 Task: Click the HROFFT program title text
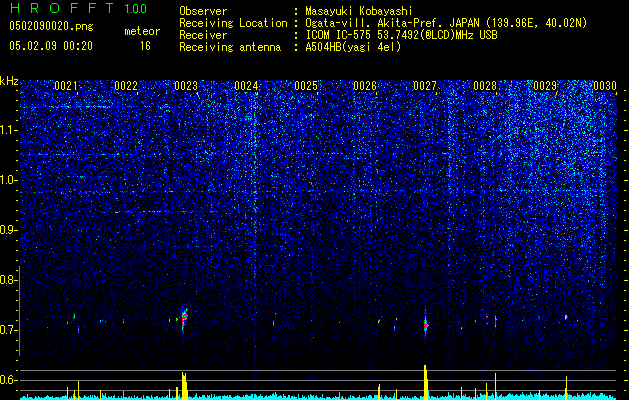click(x=63, y=8)
